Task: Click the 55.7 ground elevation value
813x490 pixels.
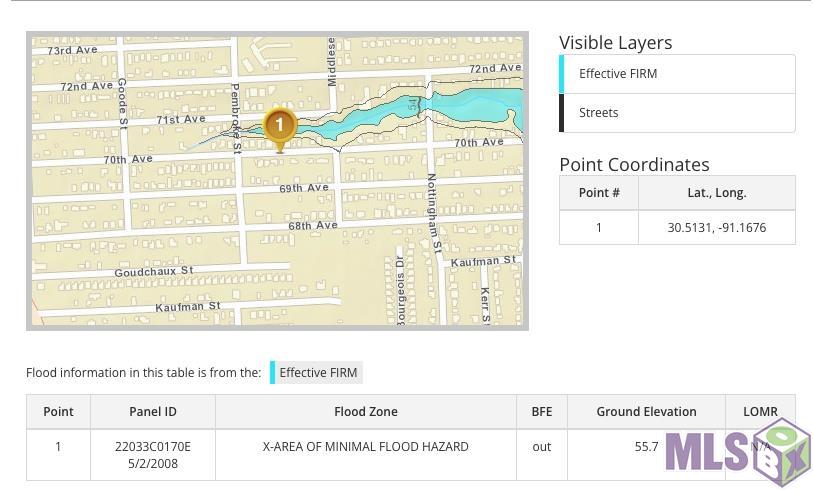Action: coord(646,447)
